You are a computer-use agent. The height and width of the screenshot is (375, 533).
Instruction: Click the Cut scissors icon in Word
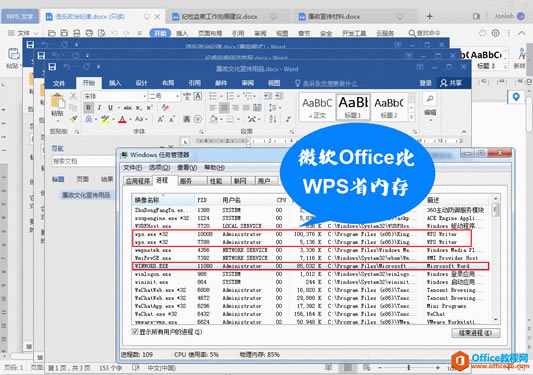pyautogui.click(x=73, y=97)
